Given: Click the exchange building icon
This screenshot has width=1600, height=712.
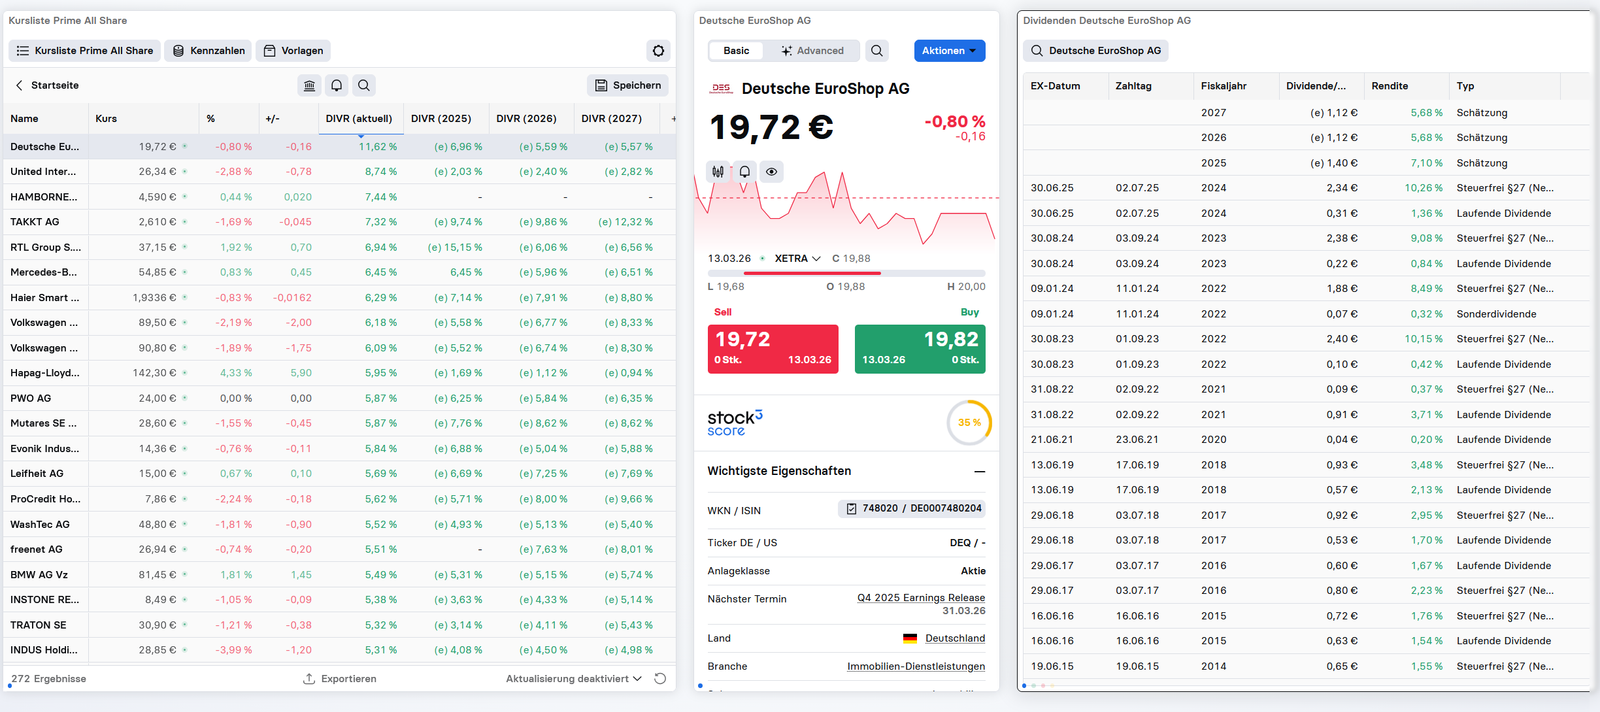Looking at the screenshot, I should click(309, 86).
